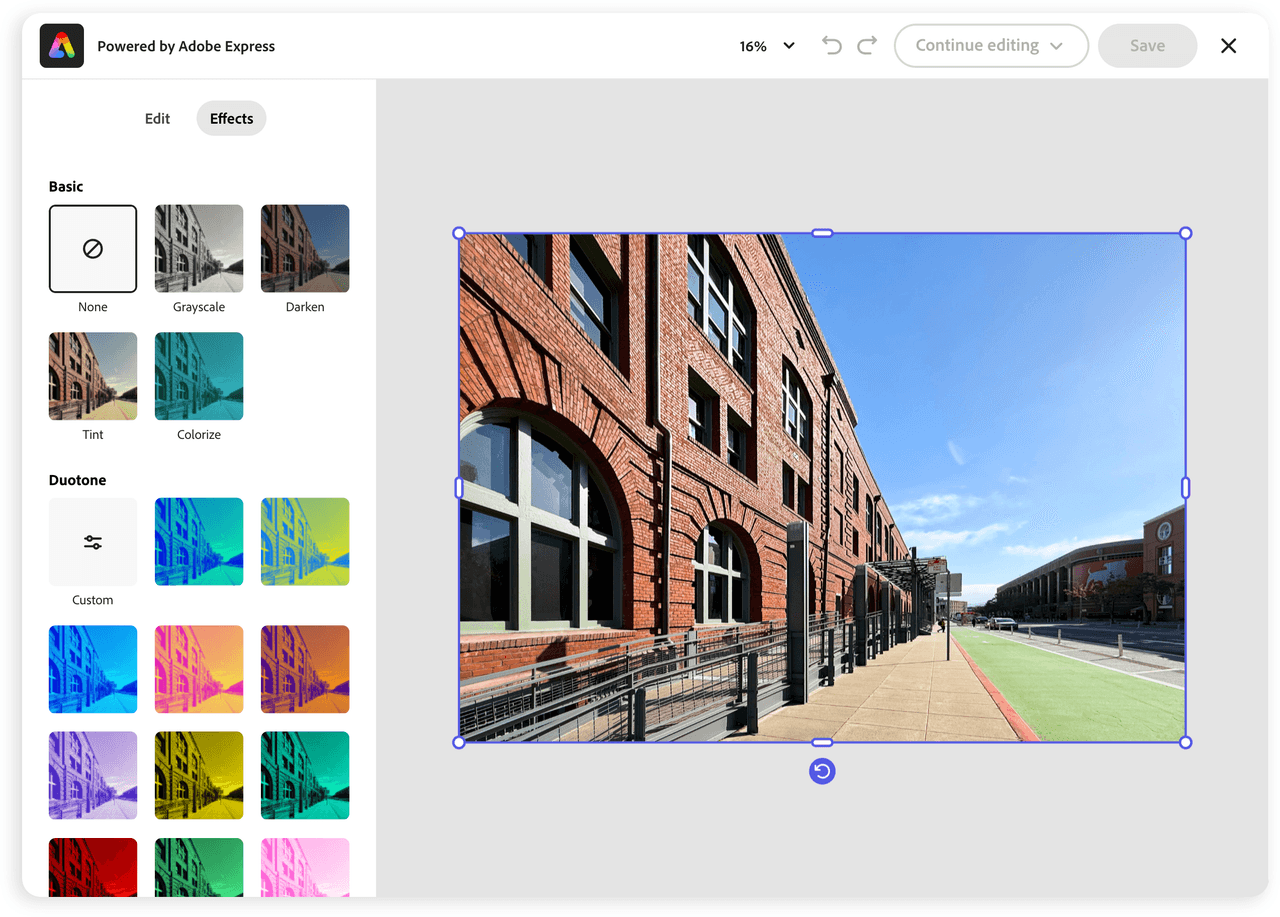Switch to the Edit tab

(x=158, y=118)
